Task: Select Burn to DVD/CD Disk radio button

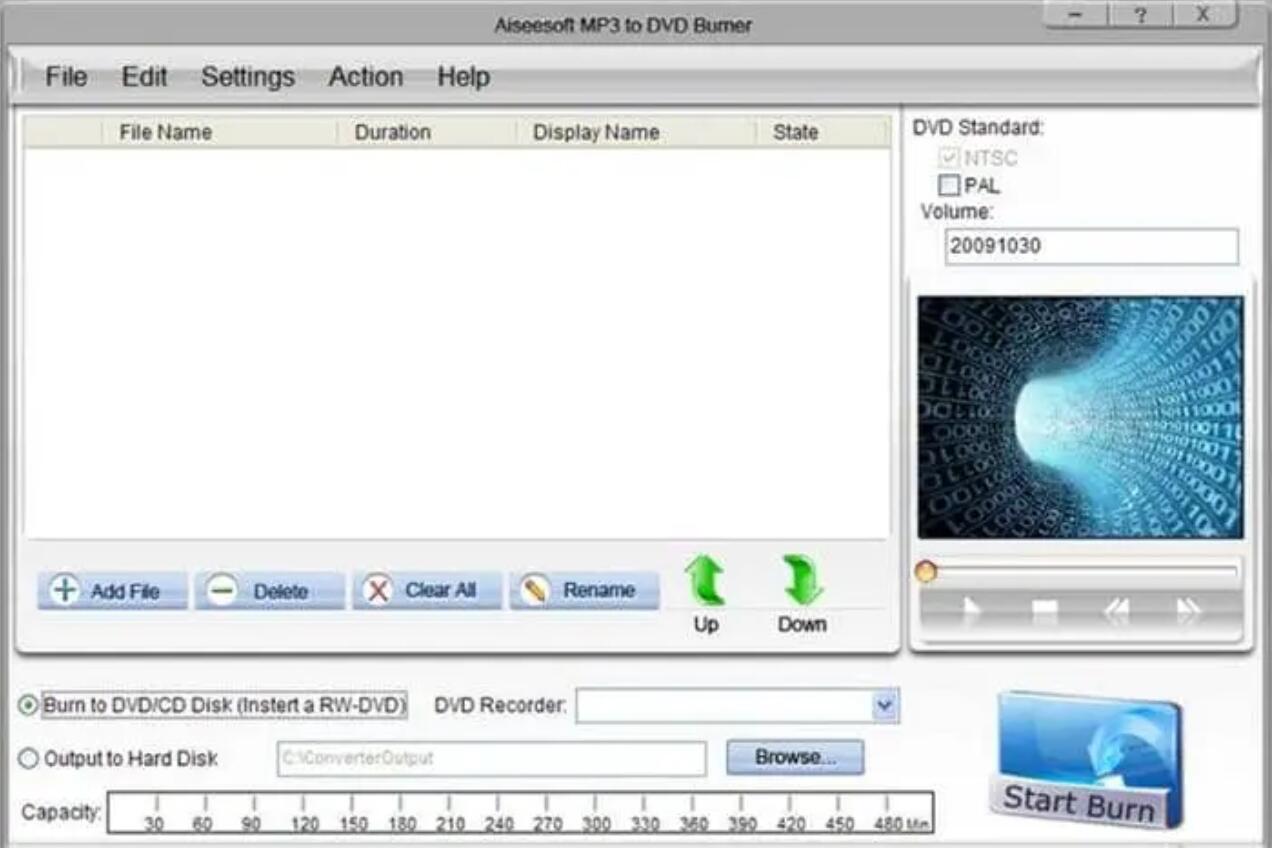Action: click(28, 705)
